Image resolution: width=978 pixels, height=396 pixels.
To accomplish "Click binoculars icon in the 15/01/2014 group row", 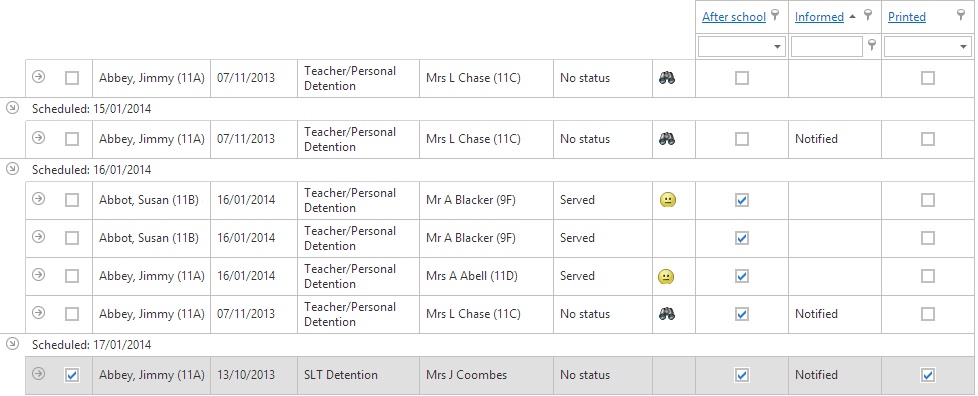I will 667,139.
